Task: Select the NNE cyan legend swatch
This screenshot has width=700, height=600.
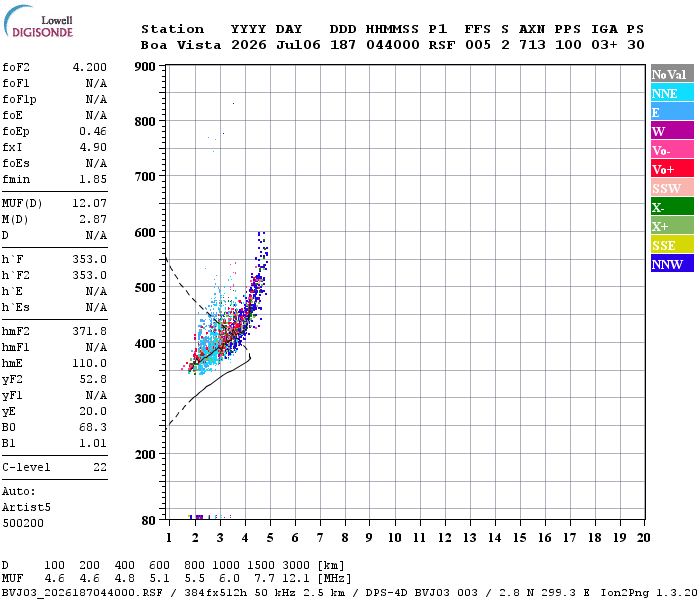Action: (672, 93)
